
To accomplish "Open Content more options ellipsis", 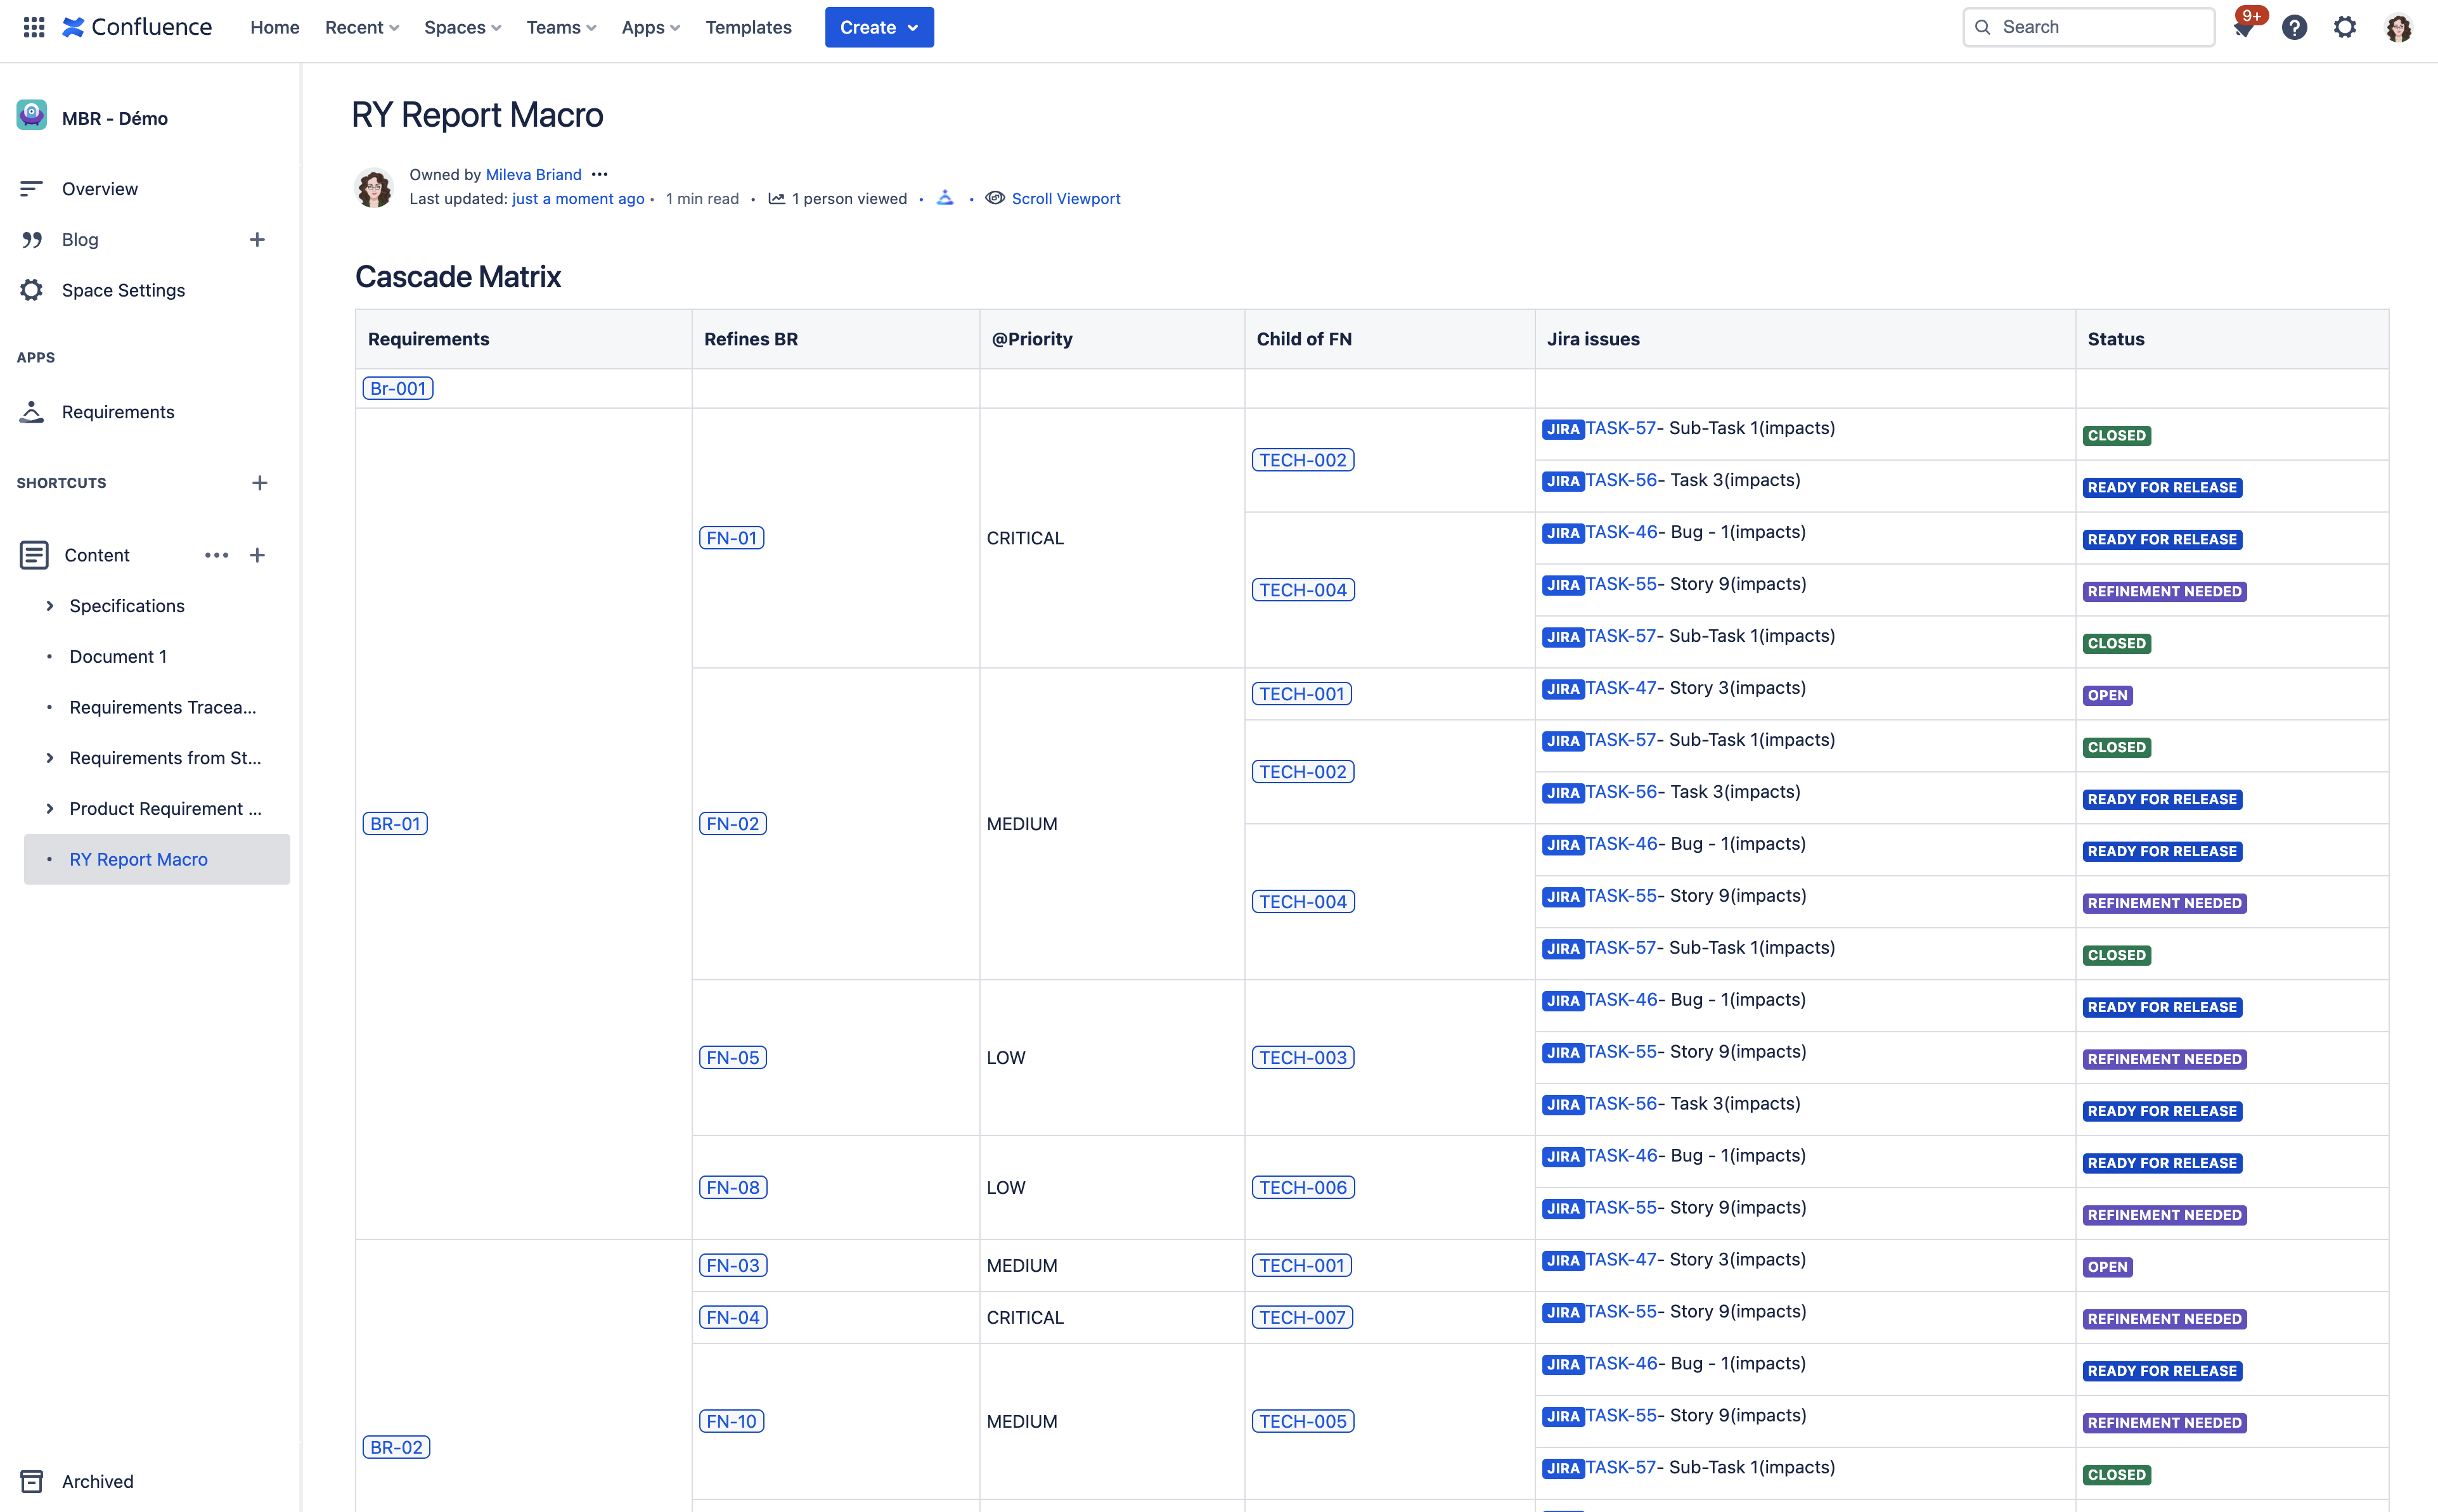I will tap(216, 555).
